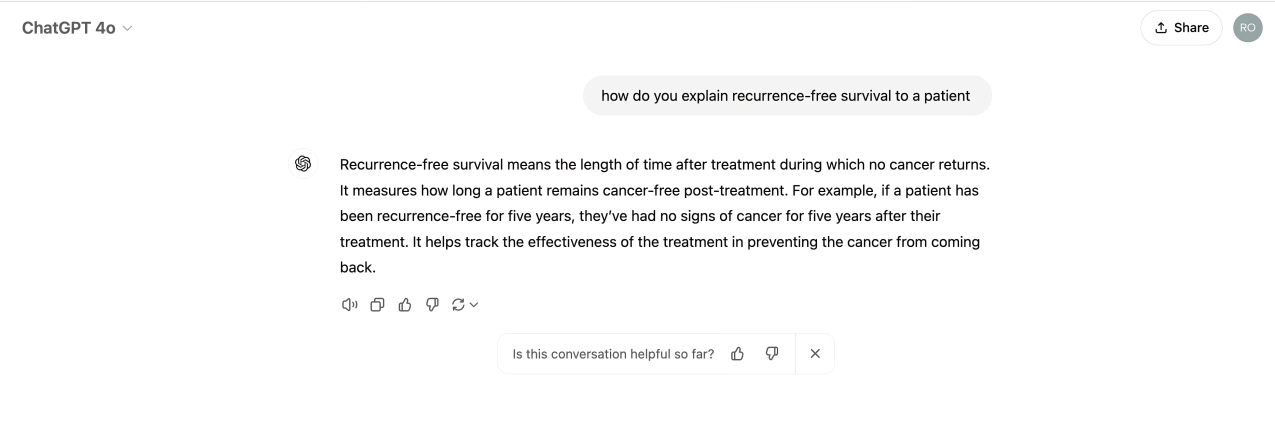The height and width of the screenshot is (441, 1275).
Task: Click the 'Is this conversation helpful so far?' text
Action: click(613, 354)
